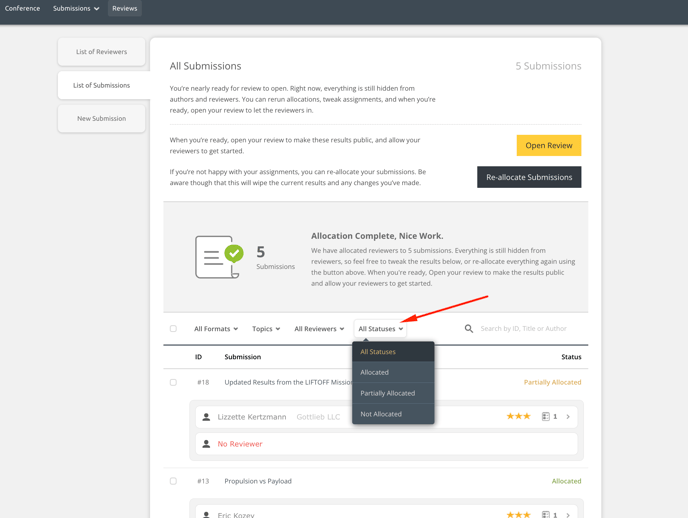Click the document count icon in Lizzette's row
This screenshot has height=518, width=688.
546,417
